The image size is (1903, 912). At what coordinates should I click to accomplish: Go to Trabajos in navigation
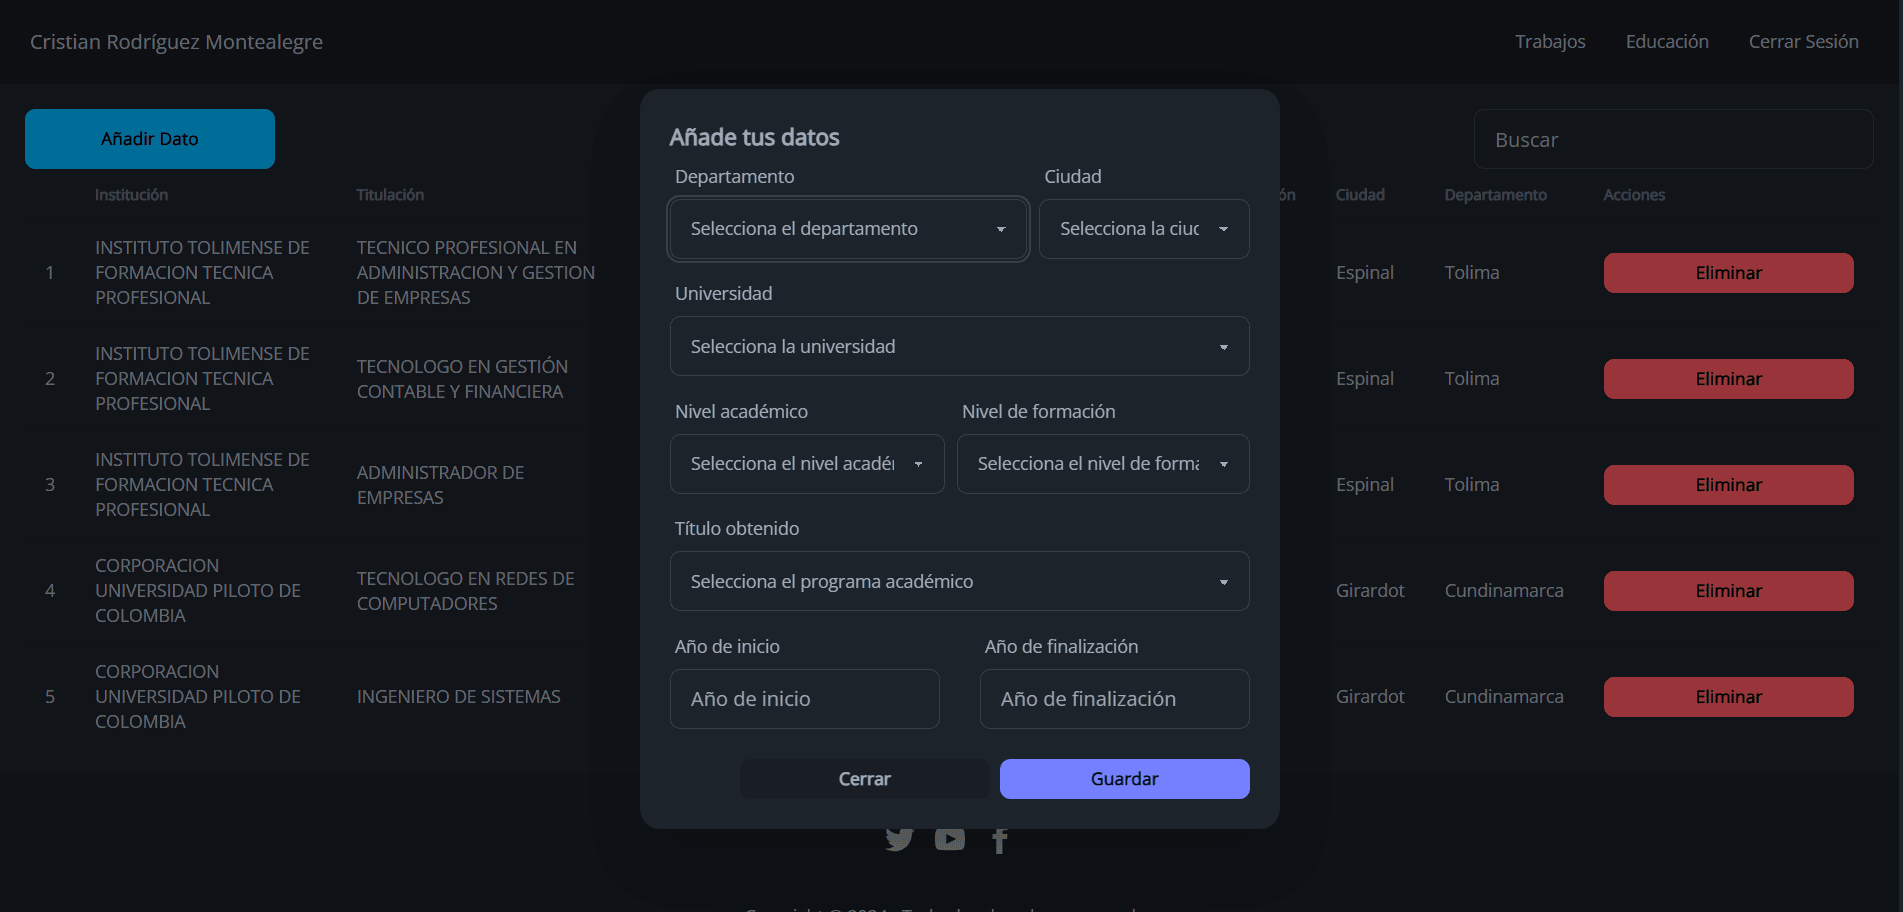coord(1550,42)
